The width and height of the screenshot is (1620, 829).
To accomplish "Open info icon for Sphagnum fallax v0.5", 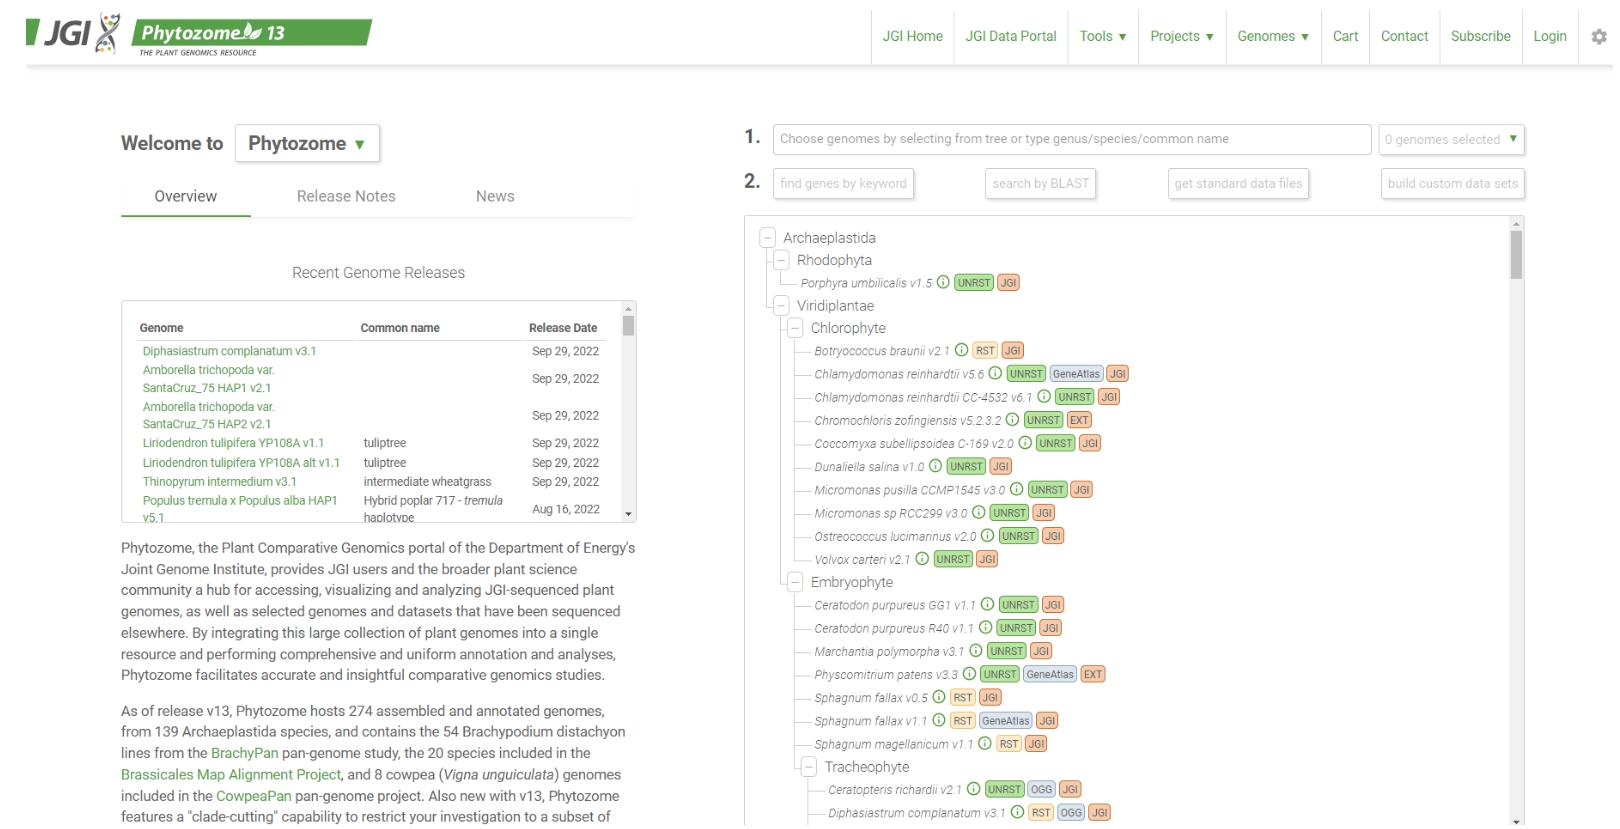I will click(x=939, y=697).
